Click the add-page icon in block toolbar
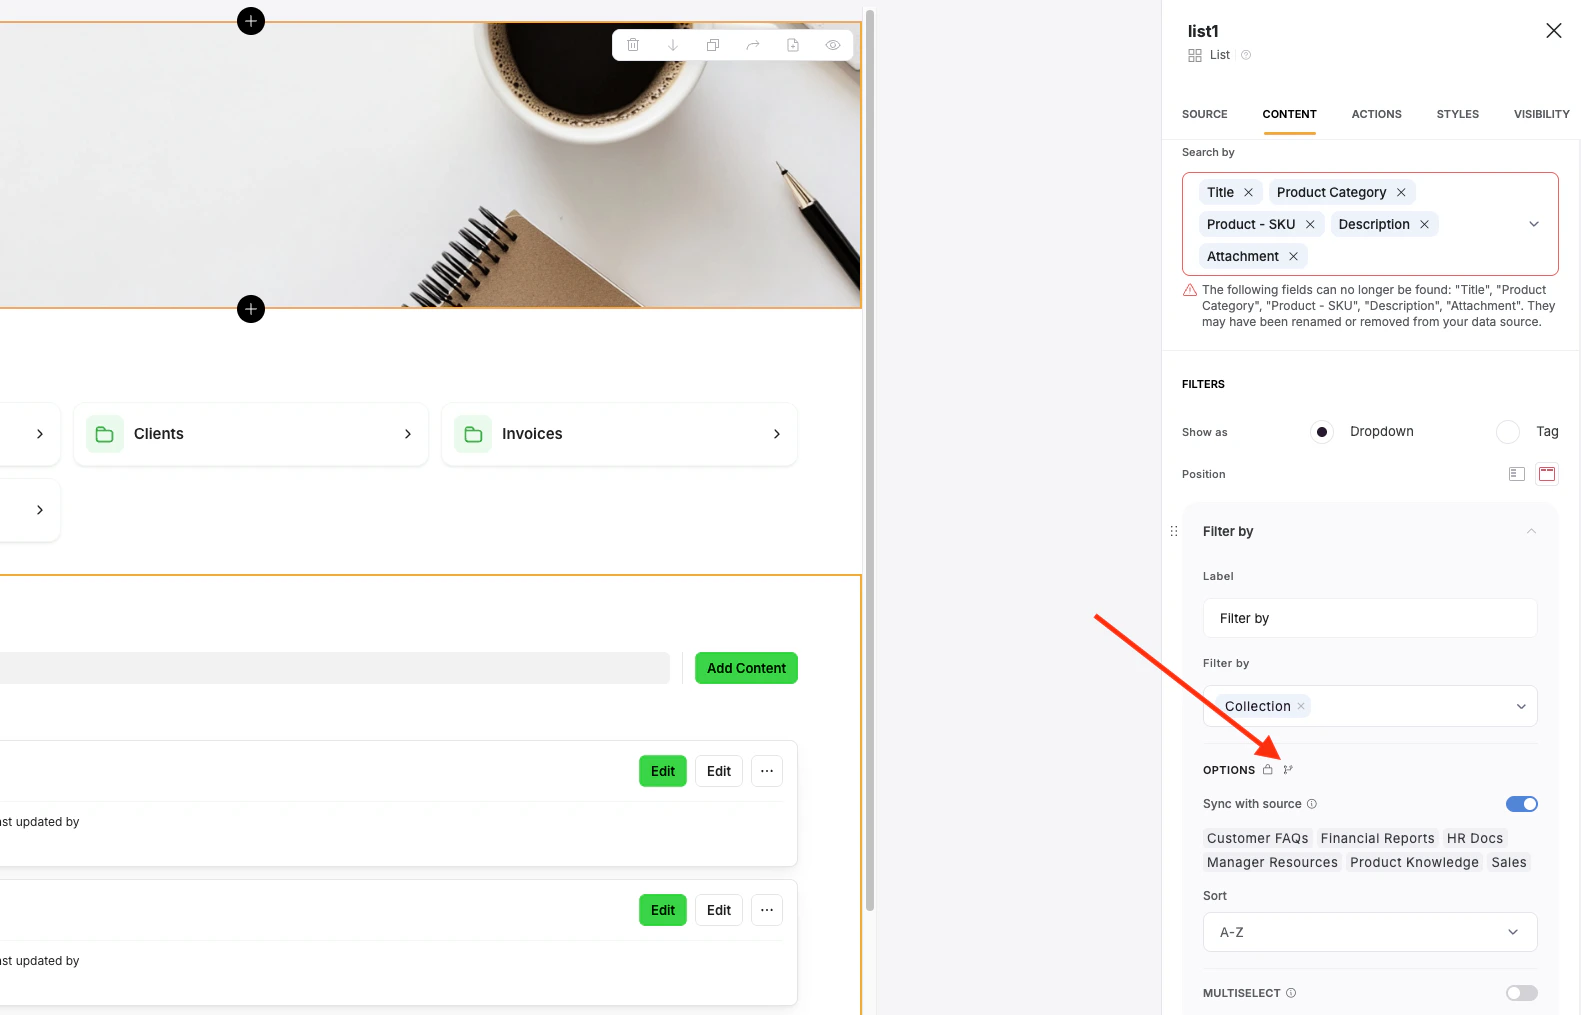 coord(793,45)
